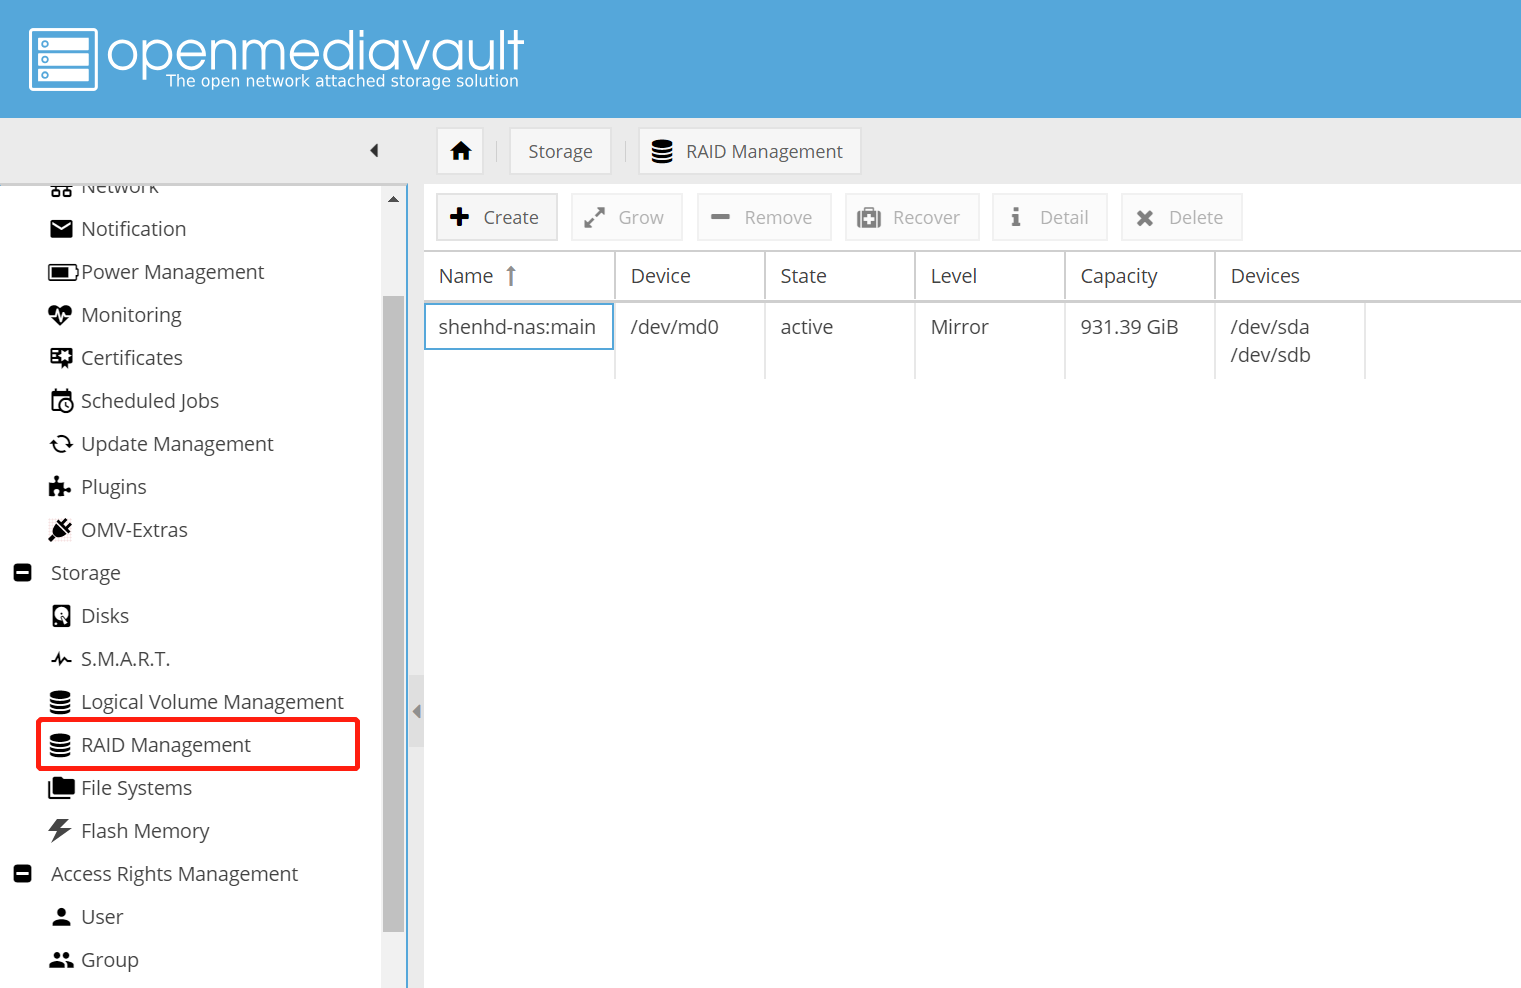Click the Scheduled Jobs calendar icon

(x=61, y=401)
